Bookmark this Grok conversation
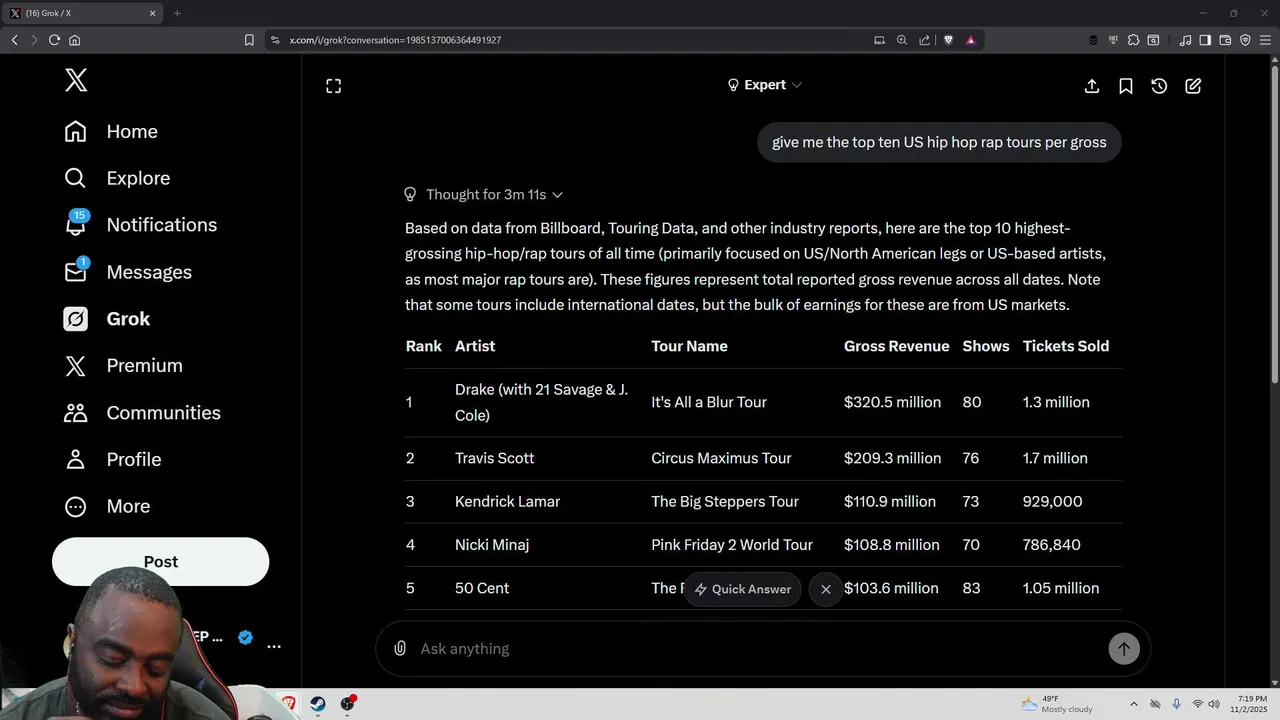The height and width of the screenshot is (720, 1280). 1126,86
